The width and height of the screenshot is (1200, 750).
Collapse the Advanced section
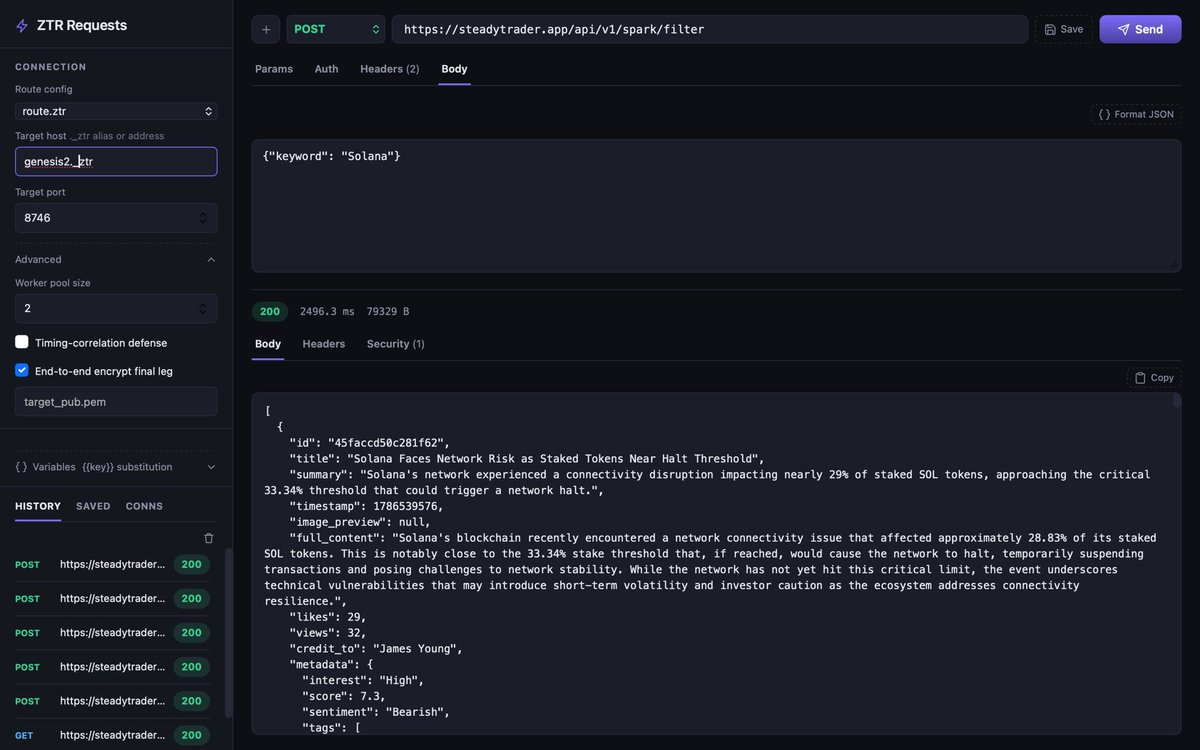[x=116, y=260]
